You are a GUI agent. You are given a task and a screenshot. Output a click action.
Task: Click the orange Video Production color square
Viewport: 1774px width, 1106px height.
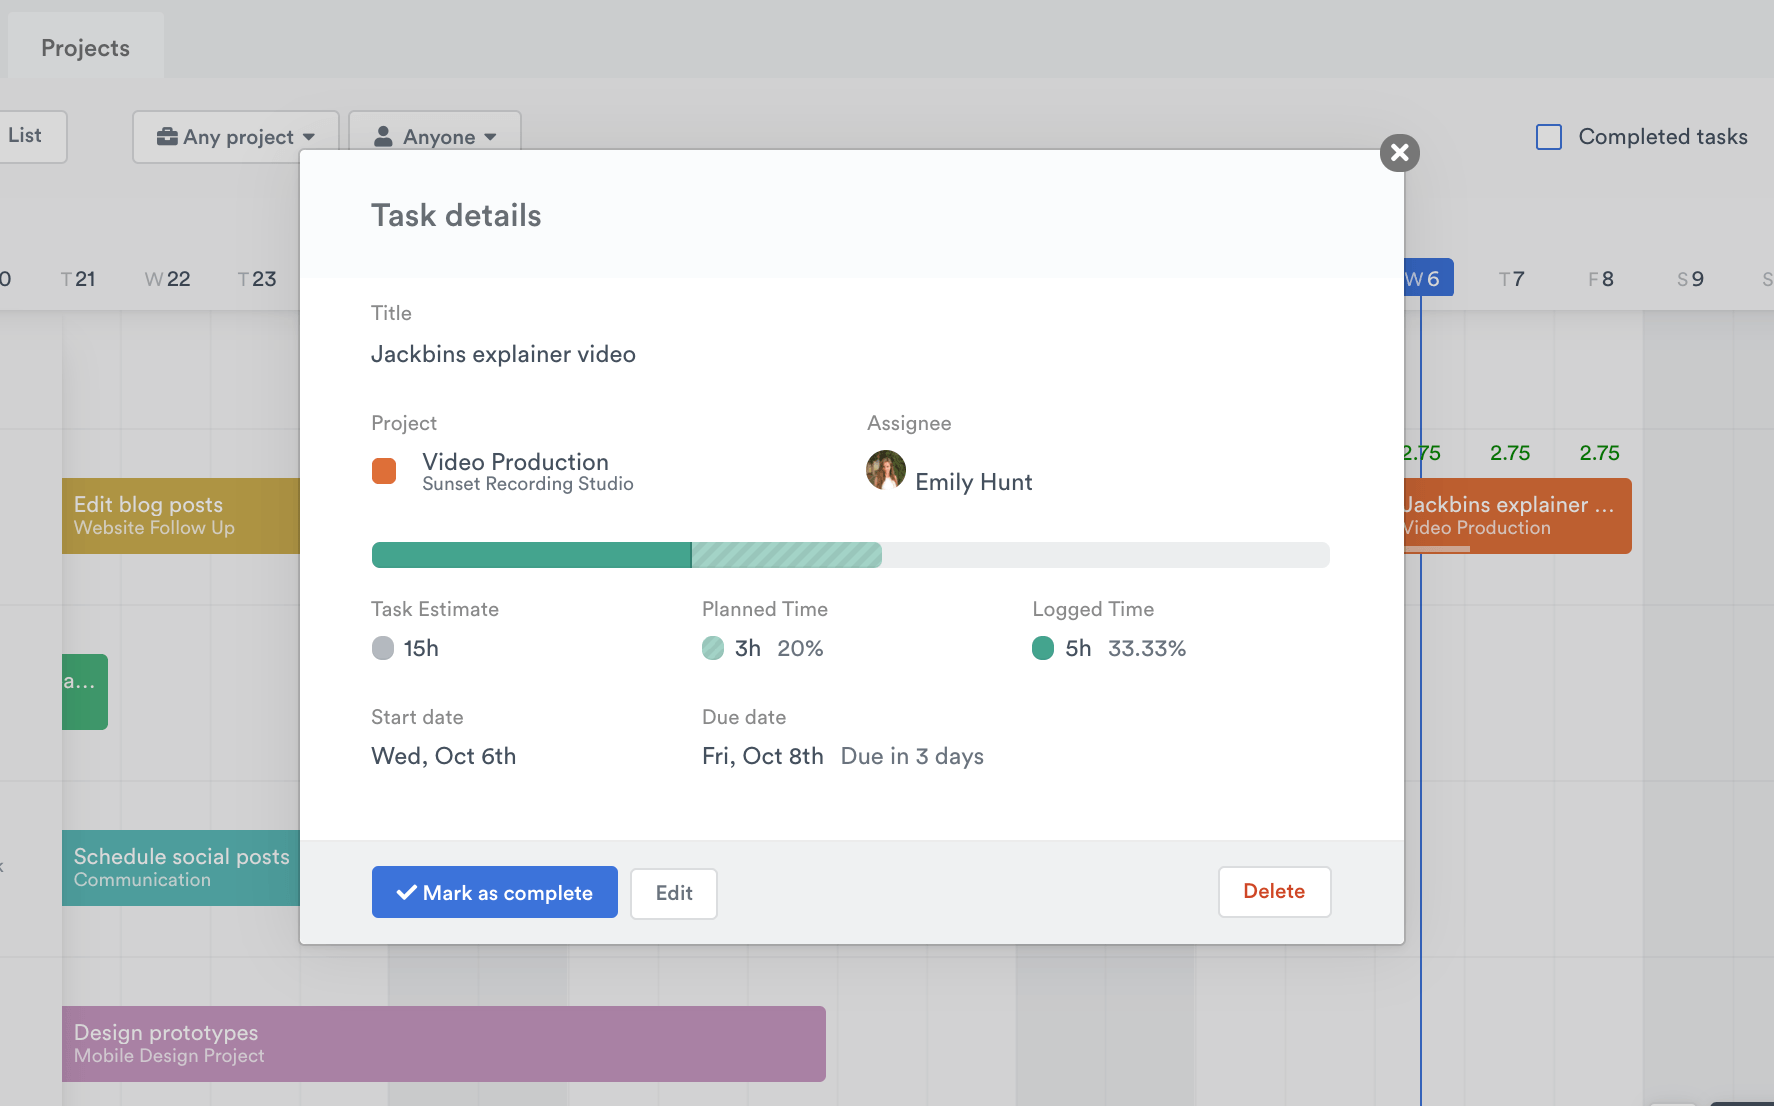[384, 471]
